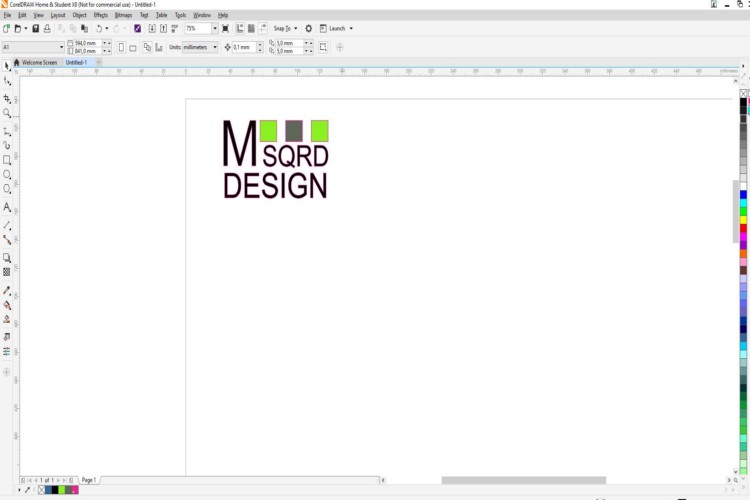Open the File menu
This screenshot has height=500, width=750.
pos(7,15)
